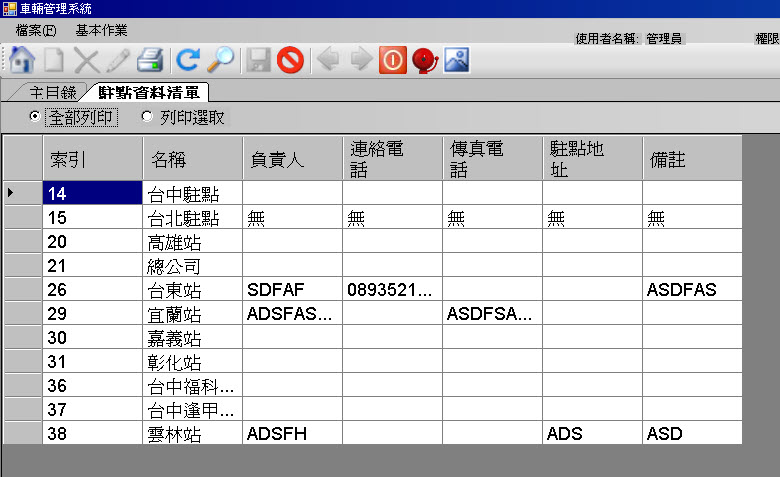Sort by the 備註 column header
Image resolution: width=780 pixels, height=477 pixels.
click(x=692, y=159)
